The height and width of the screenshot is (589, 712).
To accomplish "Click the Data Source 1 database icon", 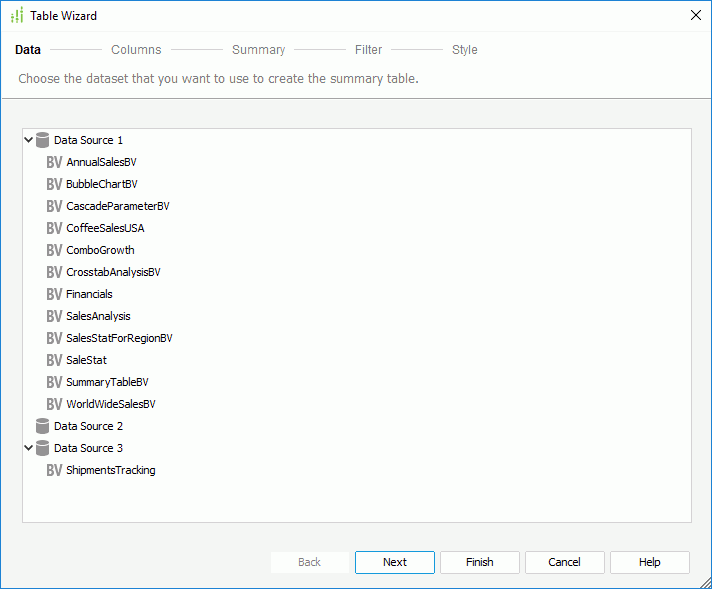I will tap(42, 140).
